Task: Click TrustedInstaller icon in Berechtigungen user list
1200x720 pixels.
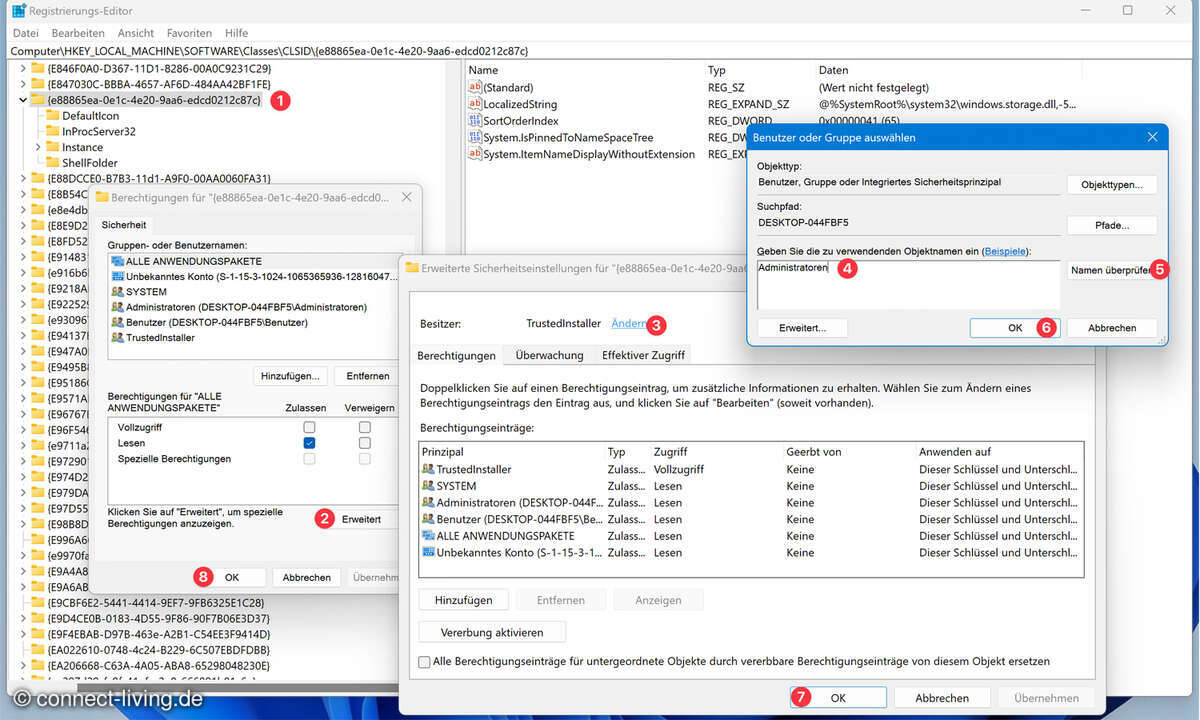Action: coord(118,338)
